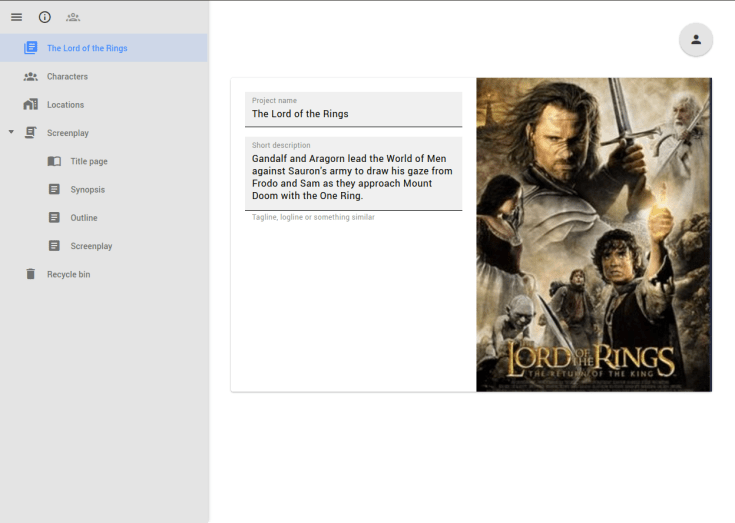Click the Title page book icon
Screen dimensions: 735x523
pos(54,161)
